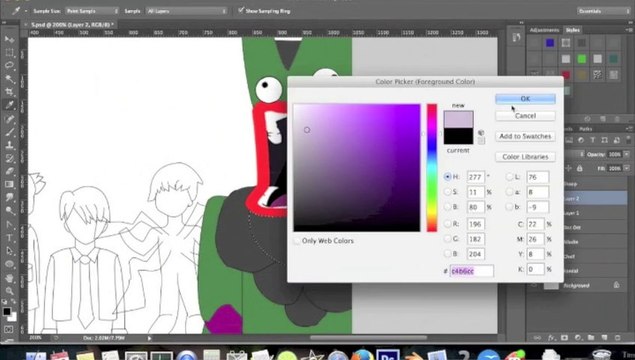
Task: Select the Hand tool
Action: [9, 278]
